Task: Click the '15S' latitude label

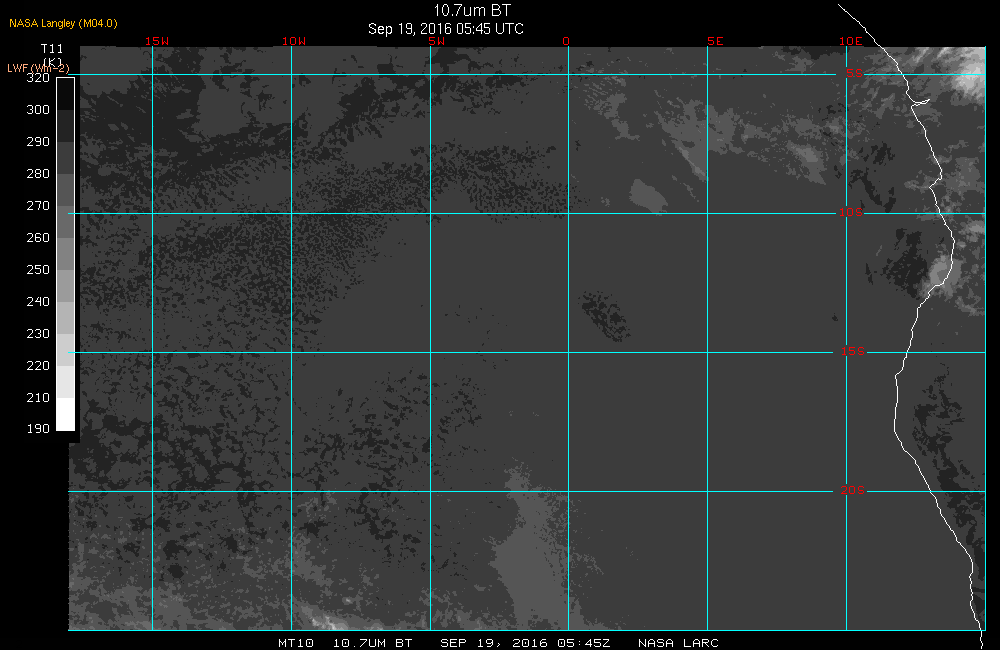Action: 853,351
